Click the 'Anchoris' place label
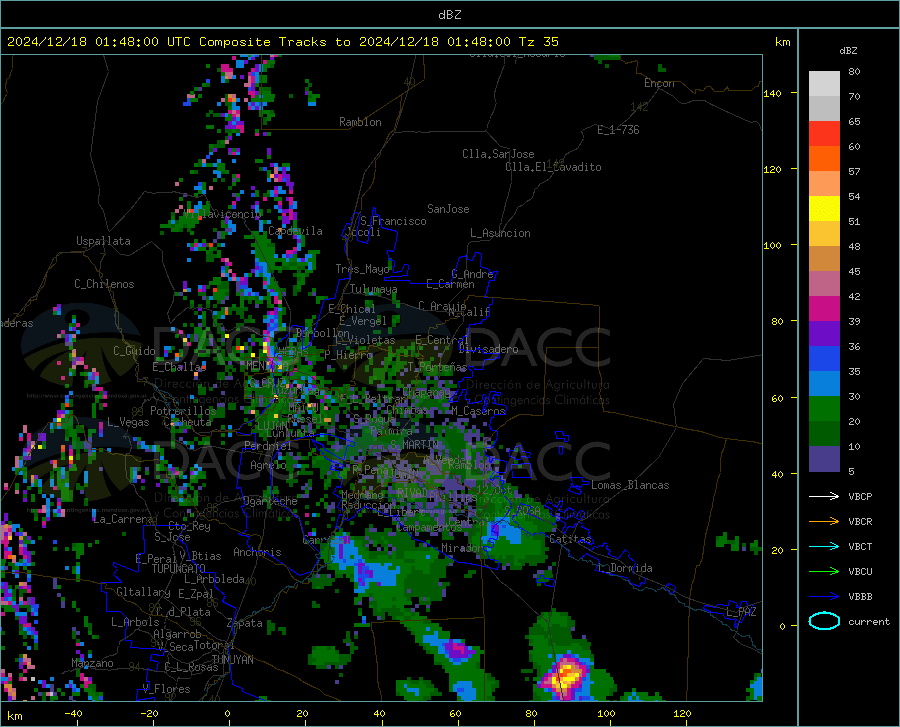Screen dimensions: 900x727 point(257,552)
